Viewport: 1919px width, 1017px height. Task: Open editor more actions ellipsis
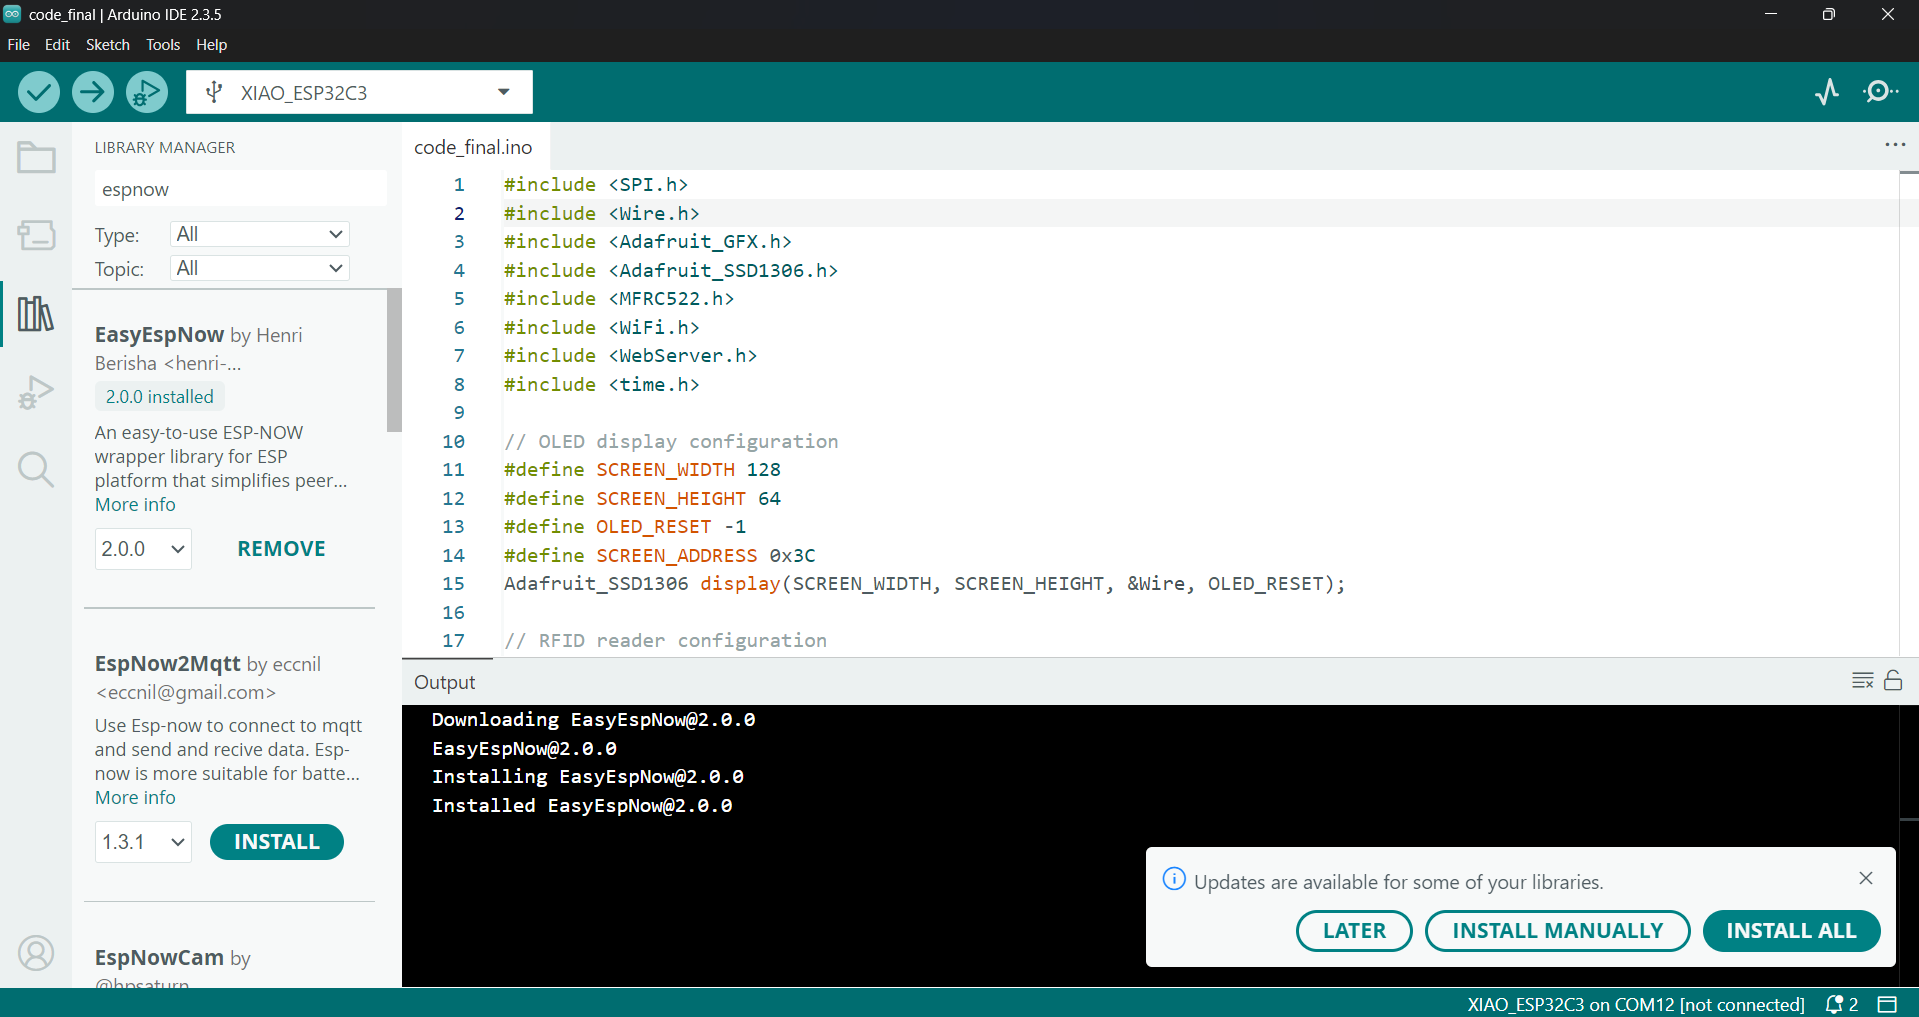coord(1895,145)
